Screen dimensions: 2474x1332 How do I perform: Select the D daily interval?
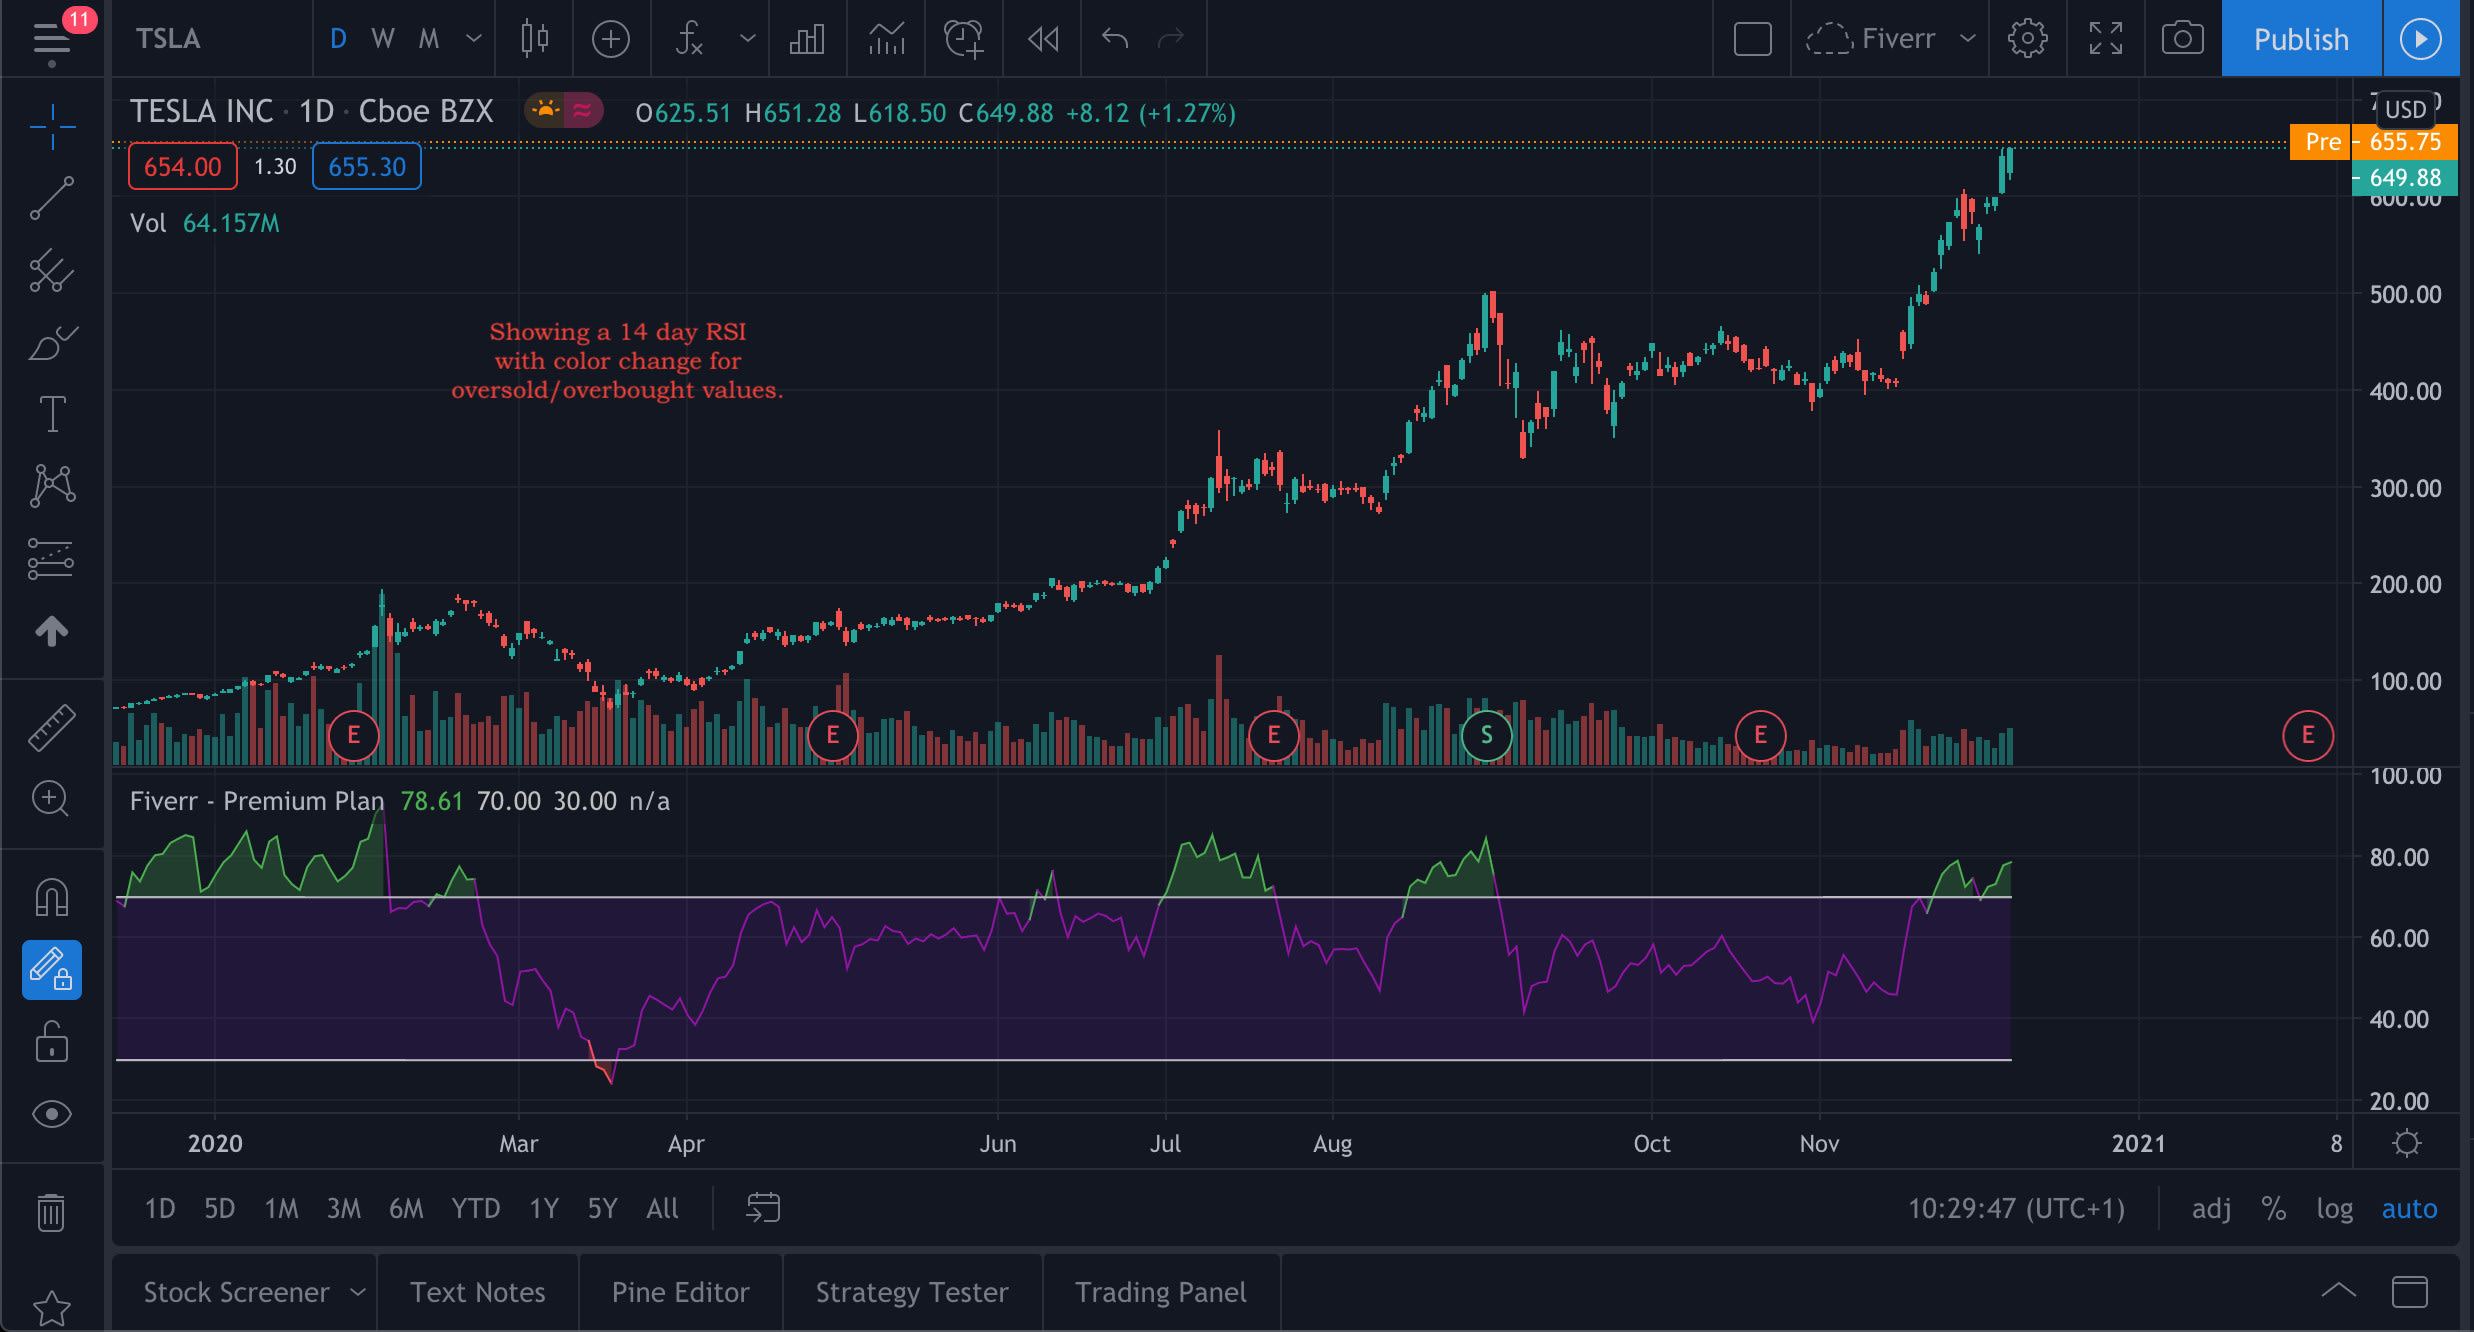[x=338, y=39]
